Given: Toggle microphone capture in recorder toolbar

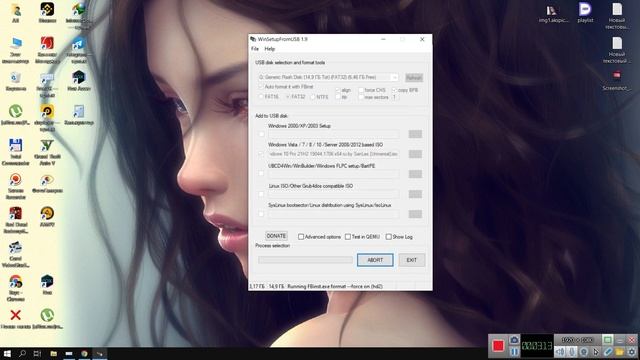Looking at the screenshot, I should (572, 351).
